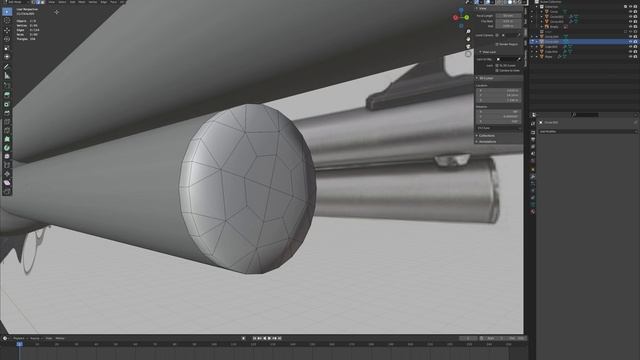Hide the highlighted outliner object via eye icon
The height and width of the screenshot is (360, 640).
pyautogui.click(x=631, y=42)
